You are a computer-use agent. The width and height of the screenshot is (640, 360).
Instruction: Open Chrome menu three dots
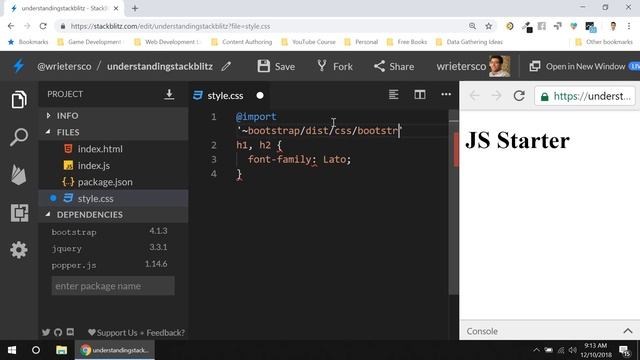tap(629, 26)
